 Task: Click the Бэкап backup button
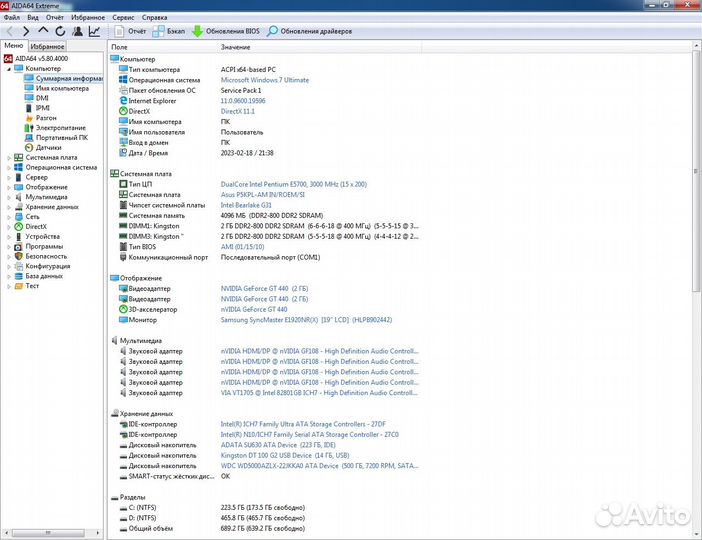(x=168, y=31)
